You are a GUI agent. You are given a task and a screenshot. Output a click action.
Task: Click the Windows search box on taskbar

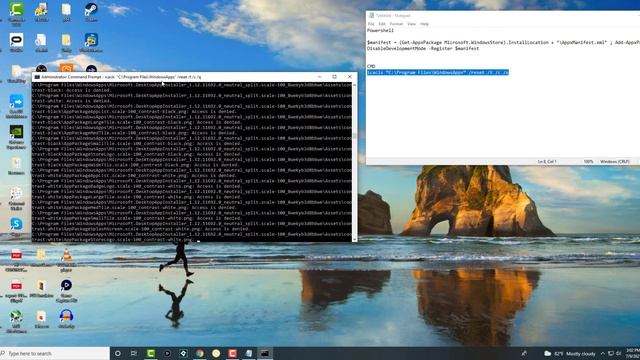click(55, 353)
